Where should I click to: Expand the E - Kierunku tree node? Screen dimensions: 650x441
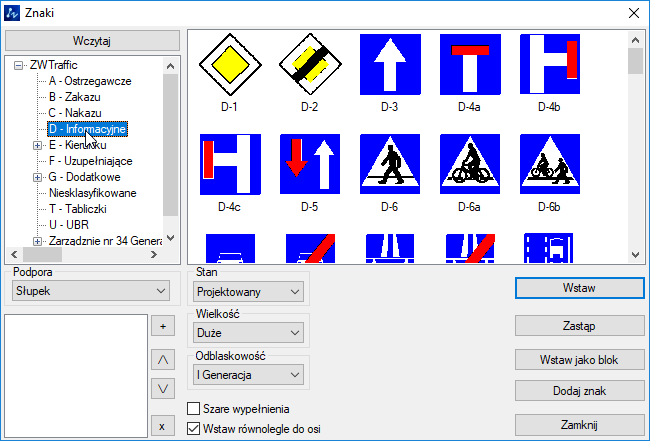[x=37, y=145]
